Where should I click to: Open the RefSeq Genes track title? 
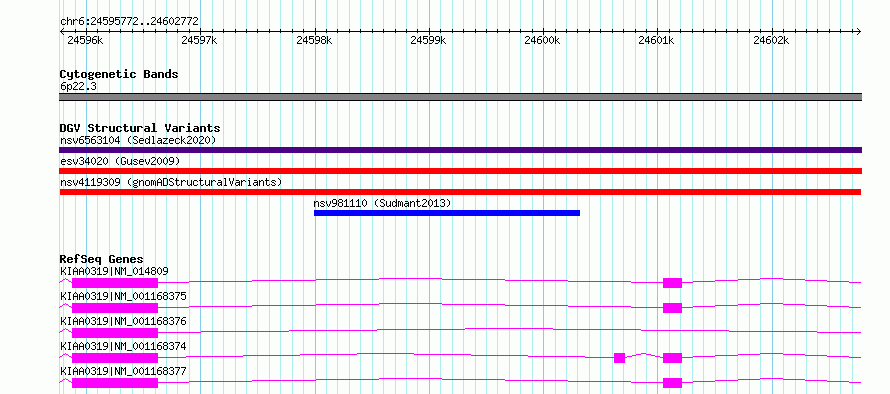[x=102, y=259]
